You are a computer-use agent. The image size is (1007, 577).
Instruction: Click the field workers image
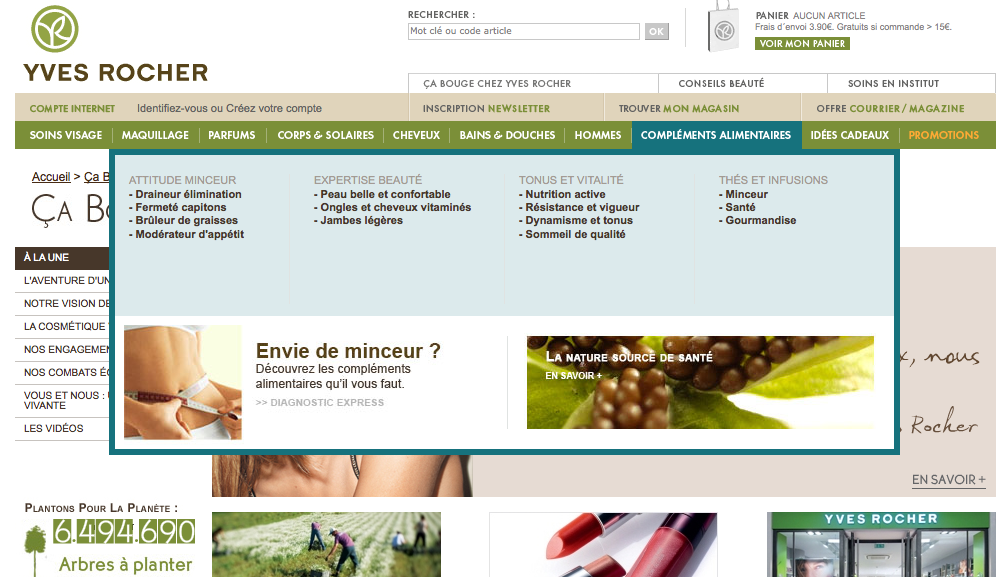[325, 545]
